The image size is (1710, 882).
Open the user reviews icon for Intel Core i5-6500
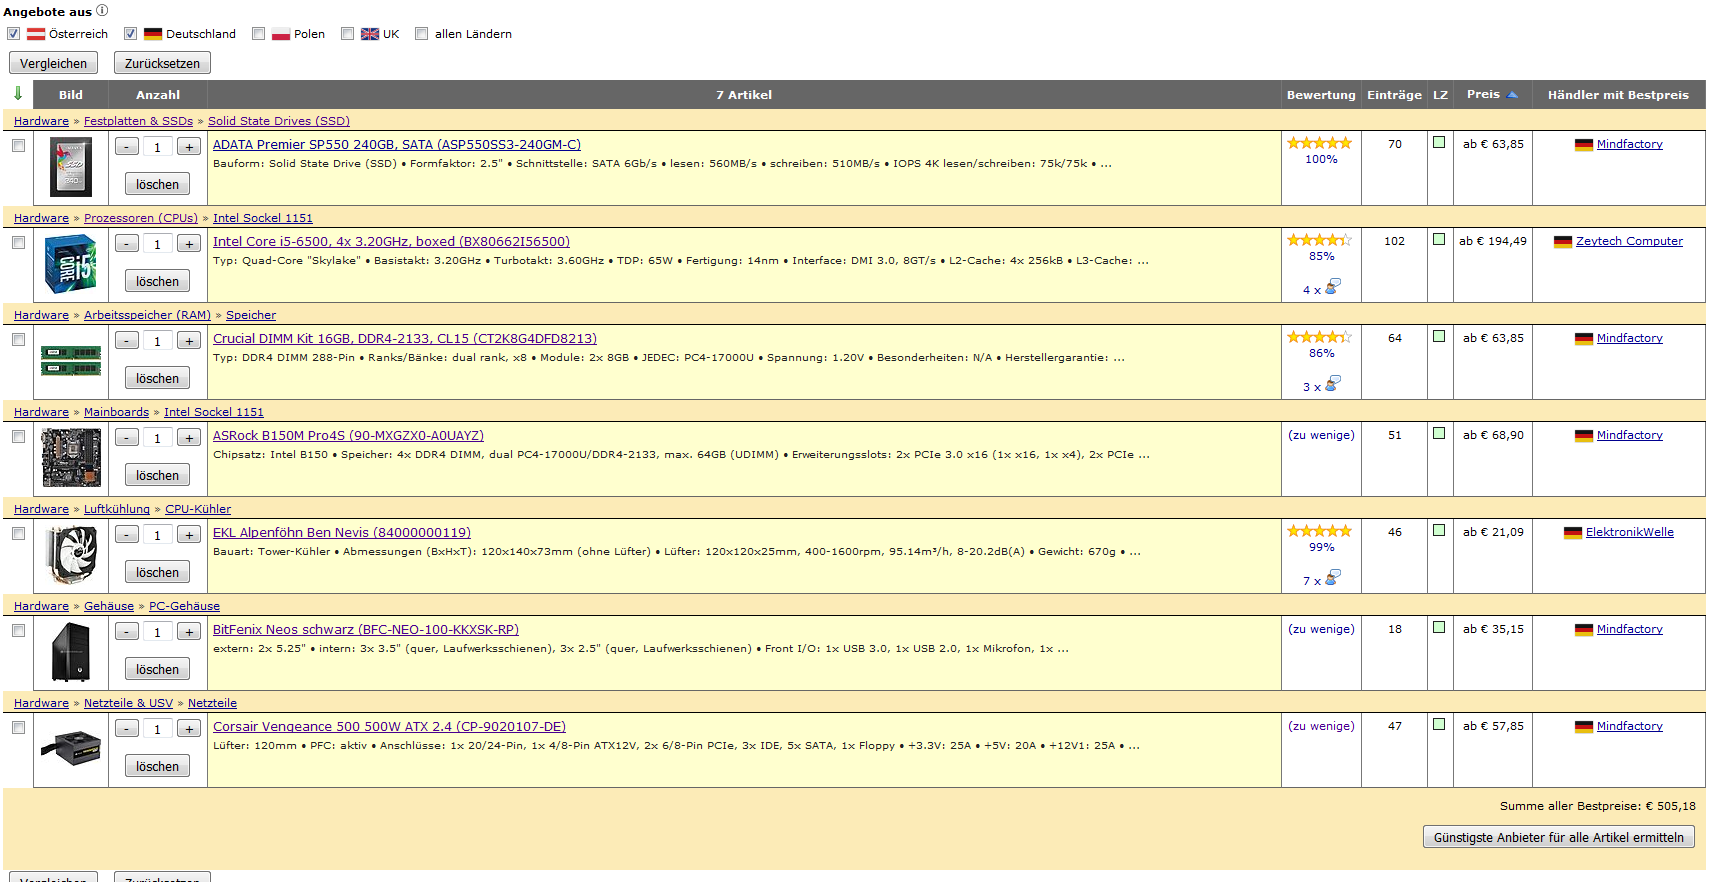click(1333, 287)
